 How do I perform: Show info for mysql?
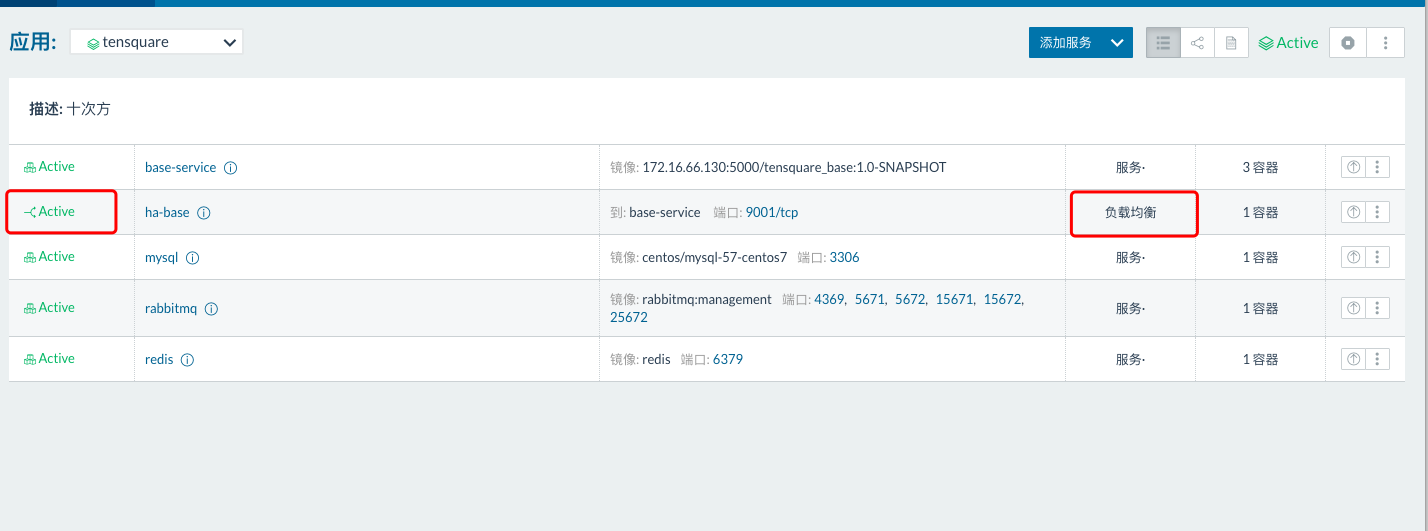(193, 258)
